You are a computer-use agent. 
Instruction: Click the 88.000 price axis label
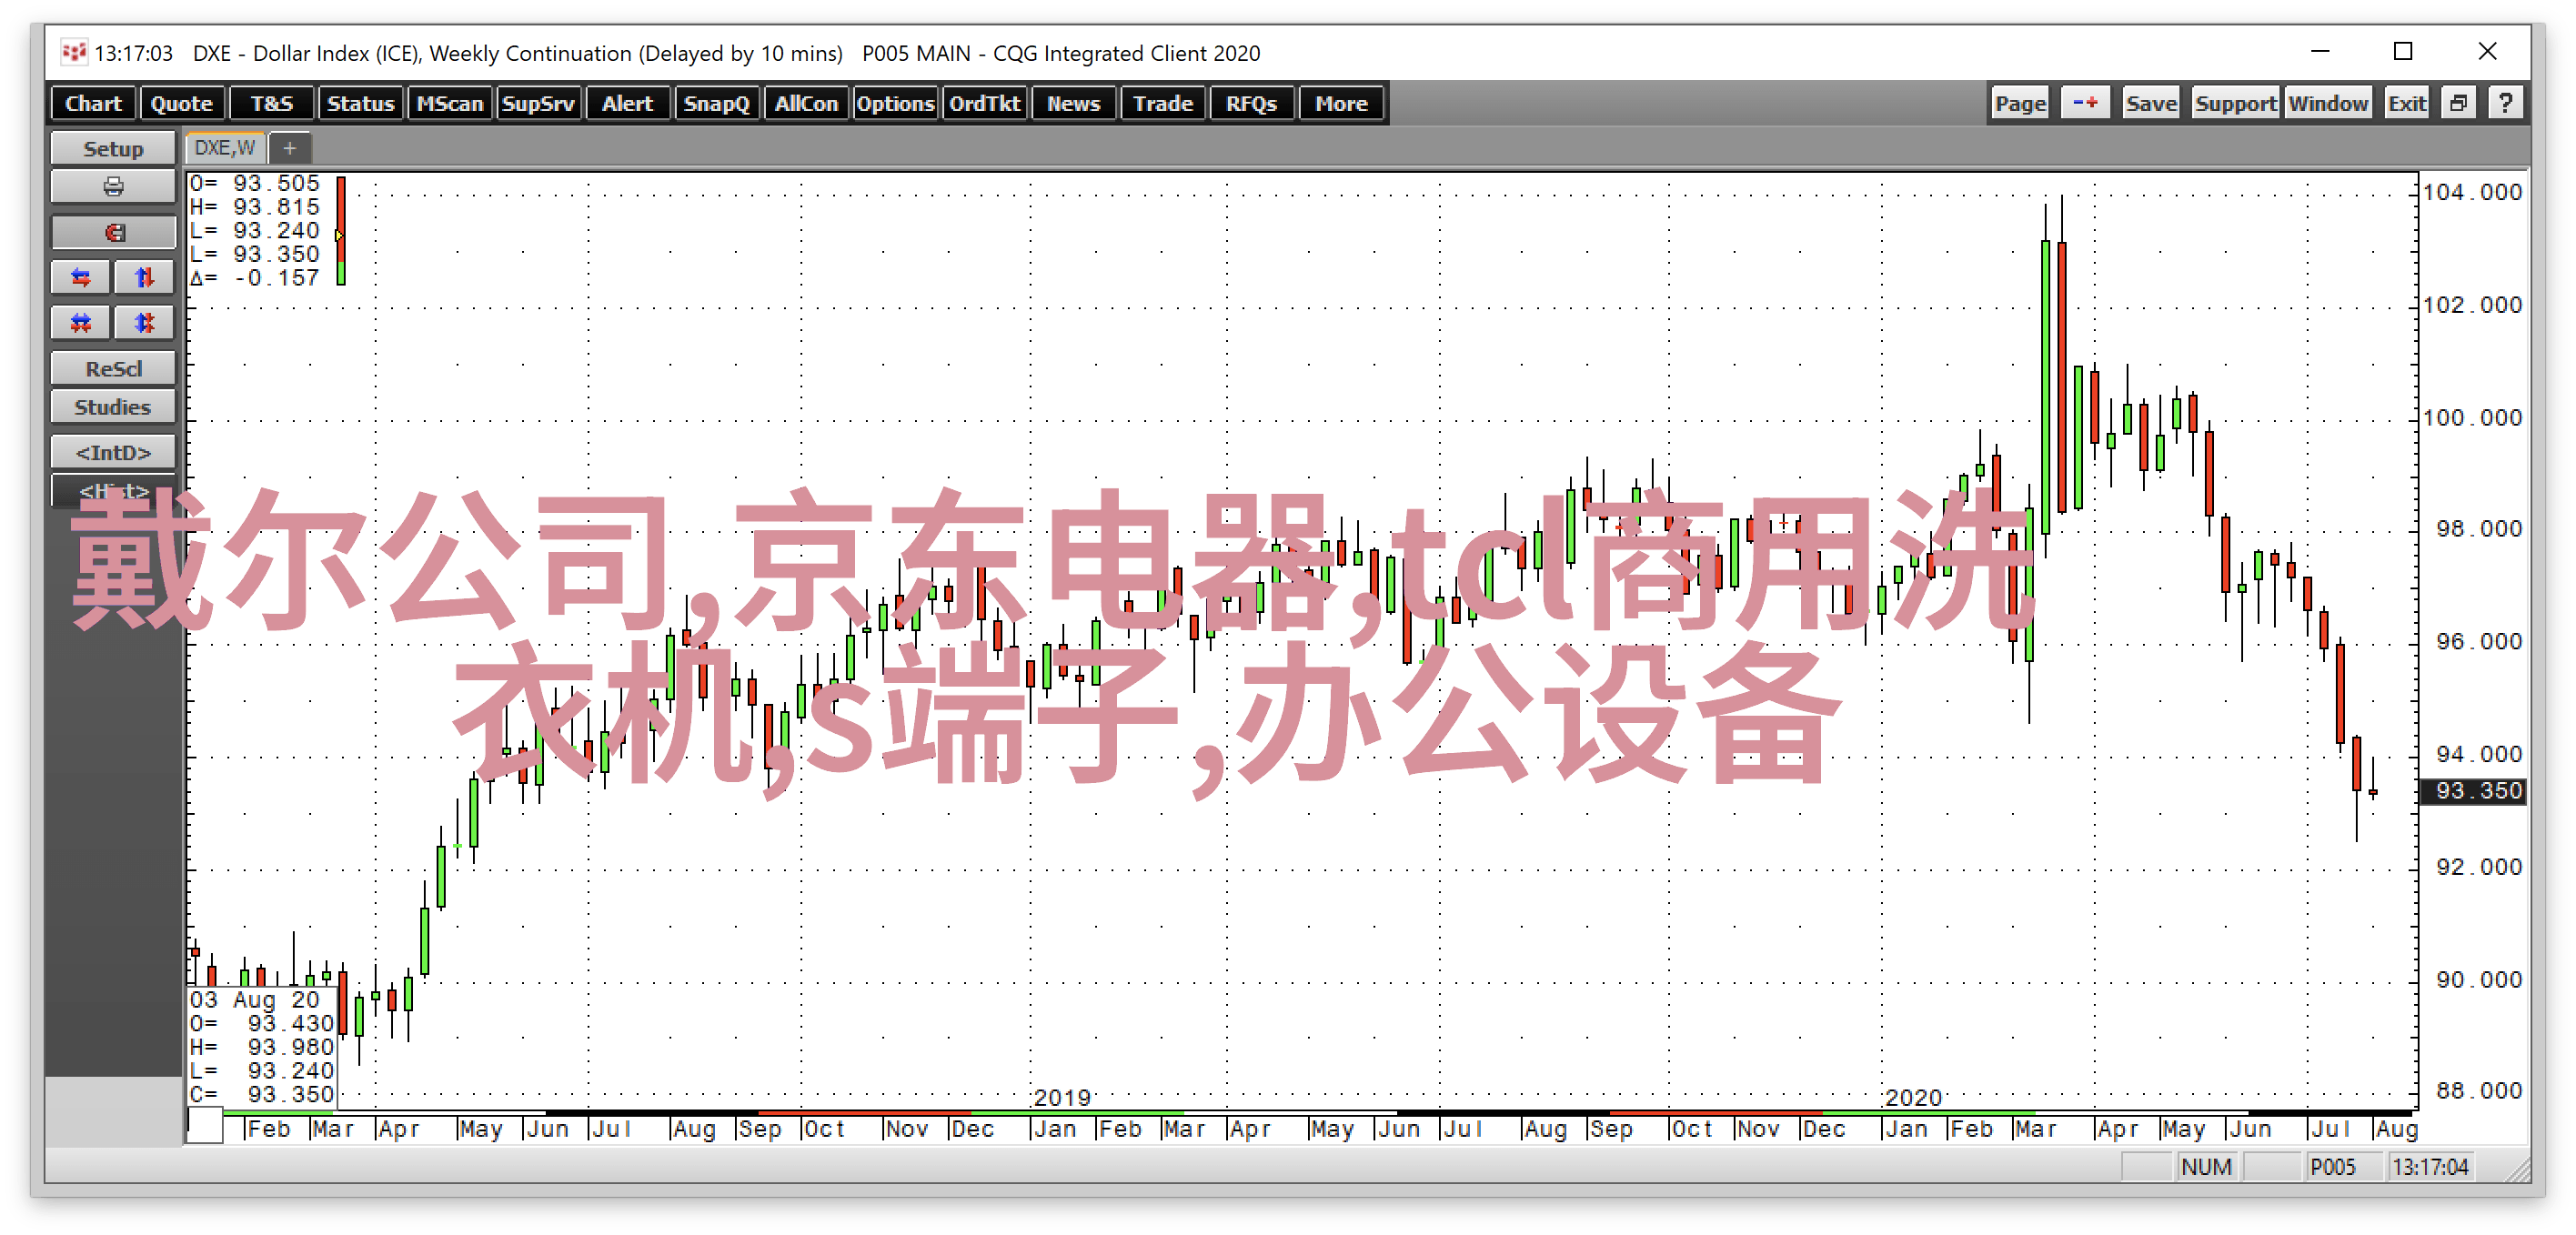click(2479, 1090)
